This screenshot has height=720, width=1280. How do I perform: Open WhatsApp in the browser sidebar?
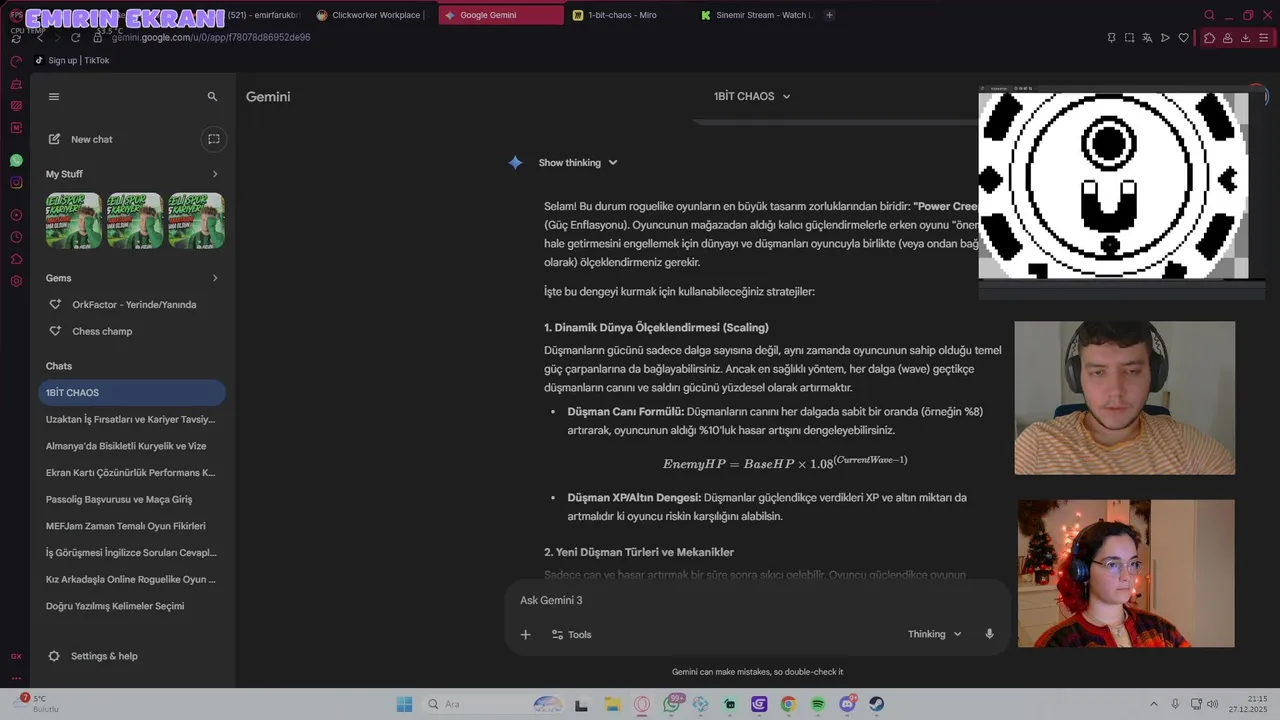16,160
